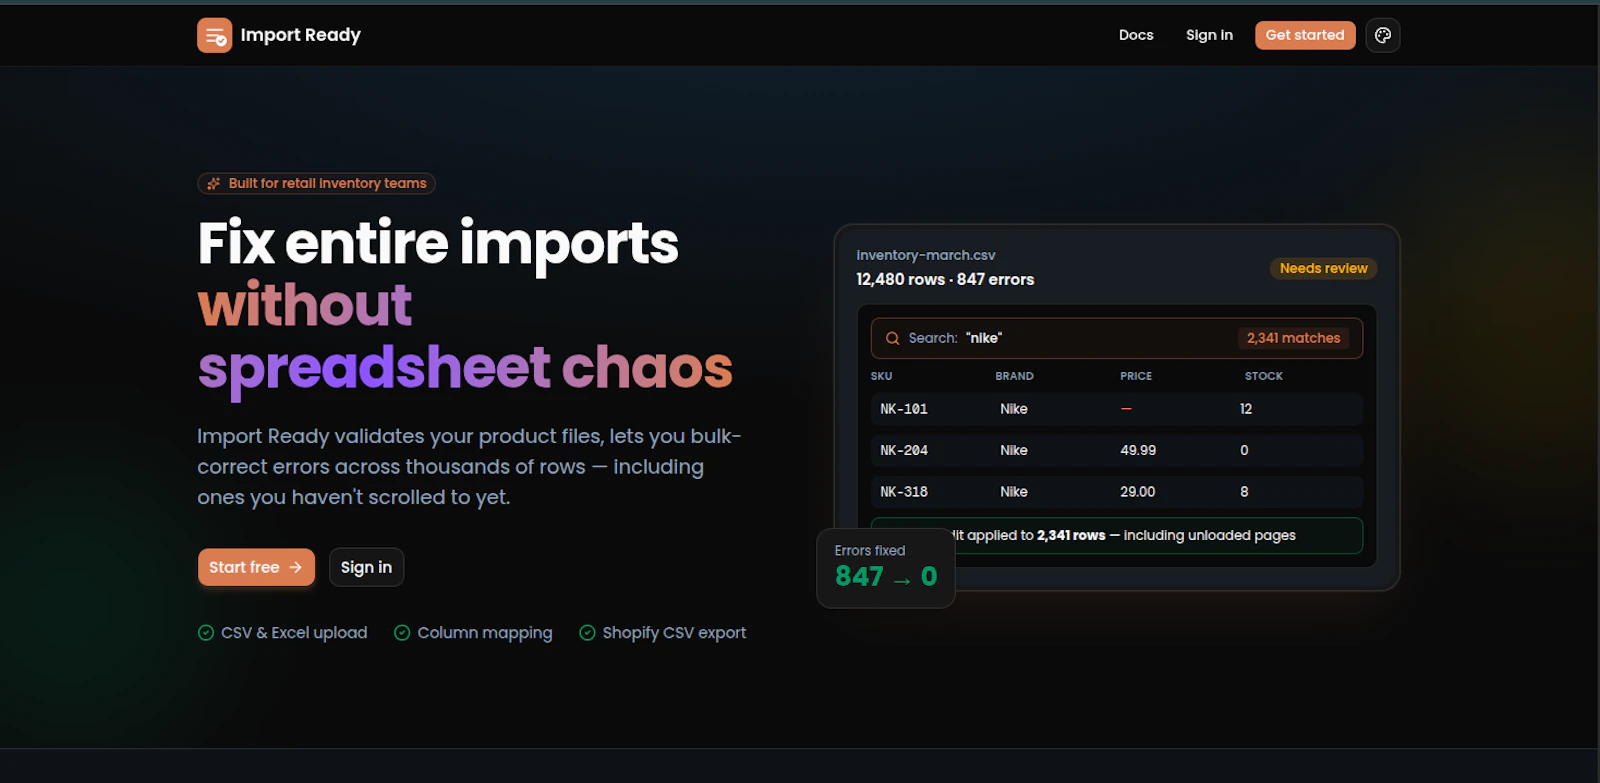Click the 49.99 price cell
The image size is (1600, 783).
click(x=1138, y=451)
